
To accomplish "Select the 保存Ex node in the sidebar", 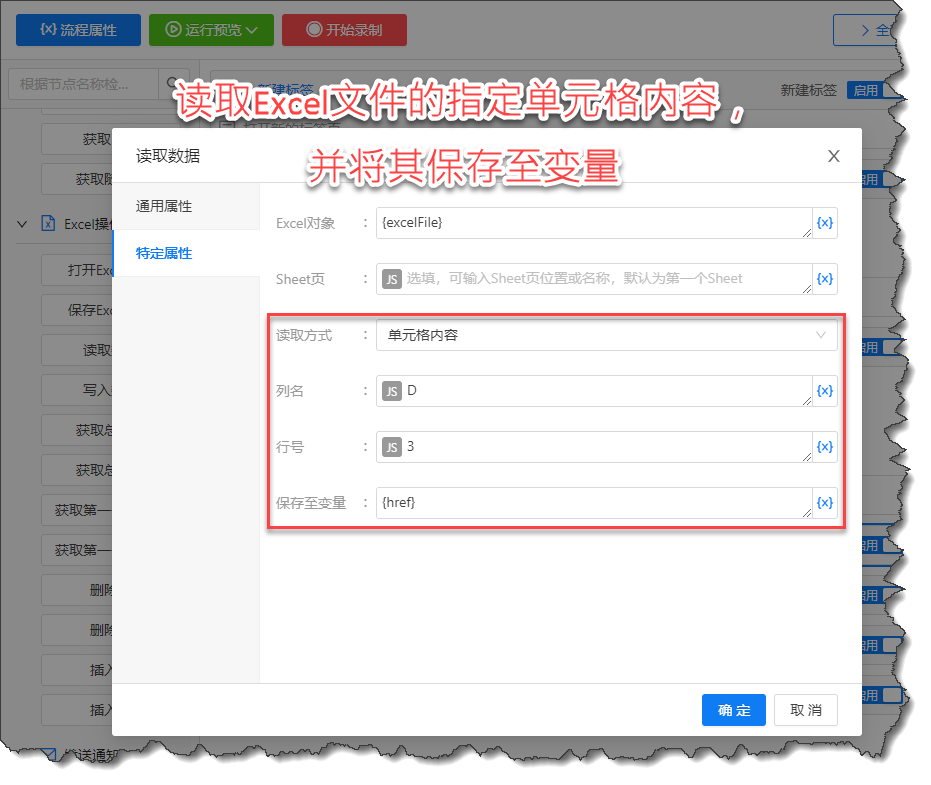I will coord(77,310).
